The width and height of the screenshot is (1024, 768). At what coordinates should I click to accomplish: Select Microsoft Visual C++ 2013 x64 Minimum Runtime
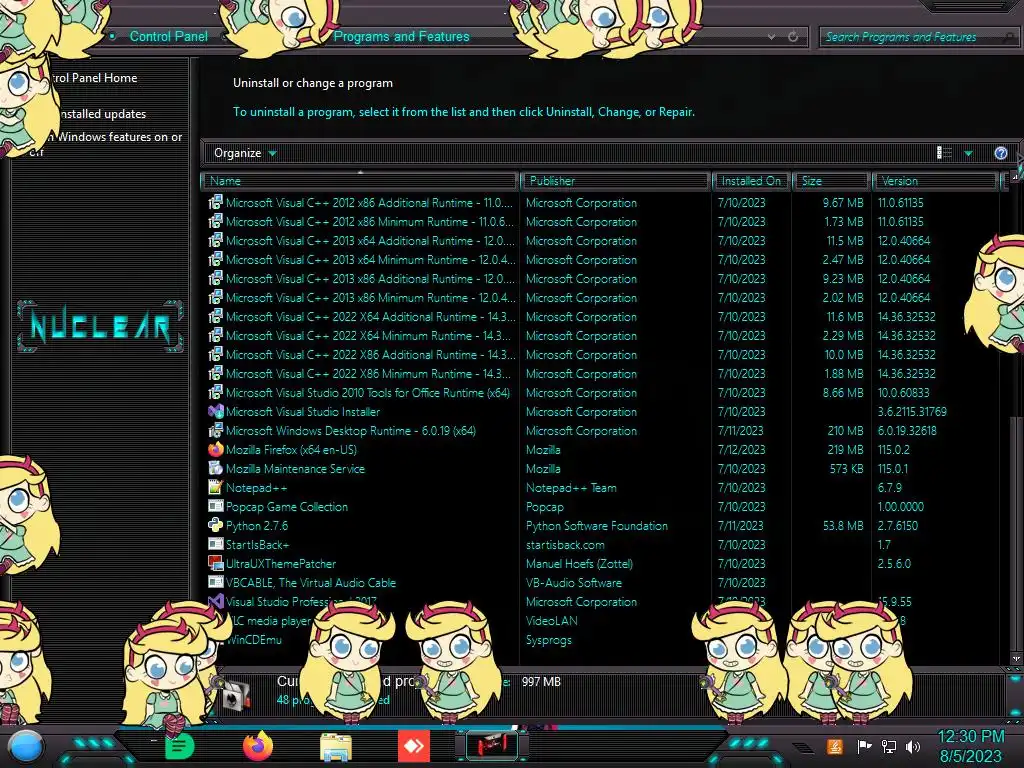(x=370, y=259)
